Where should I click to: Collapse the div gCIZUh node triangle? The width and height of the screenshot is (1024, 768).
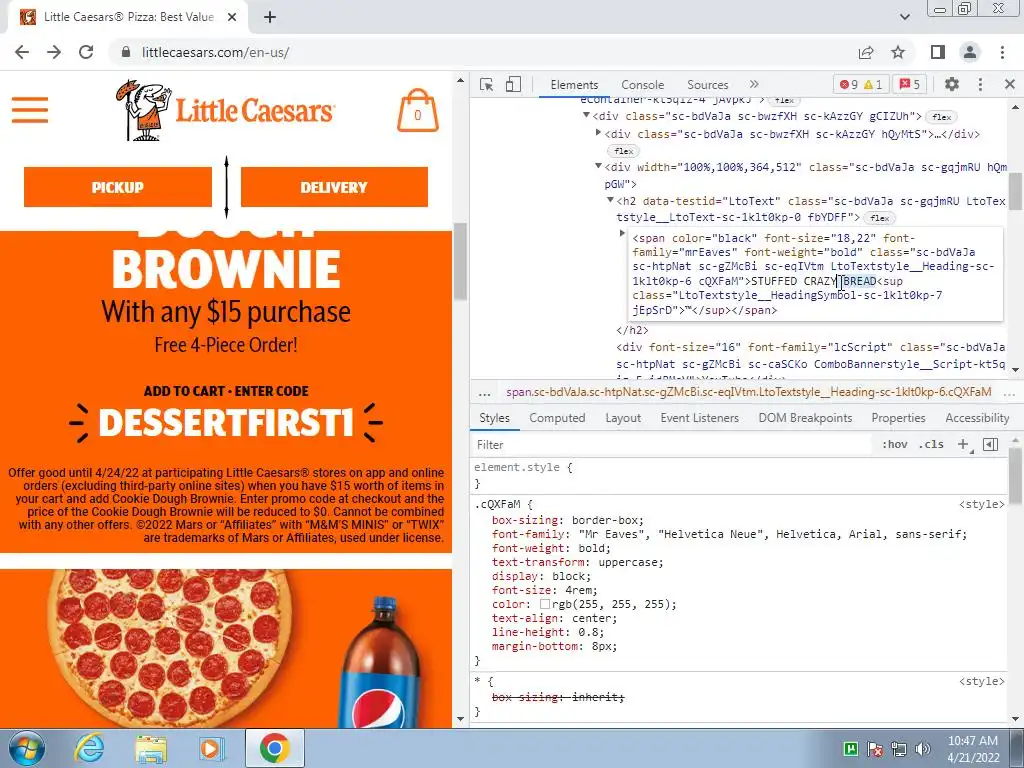[x=586, y=116]
